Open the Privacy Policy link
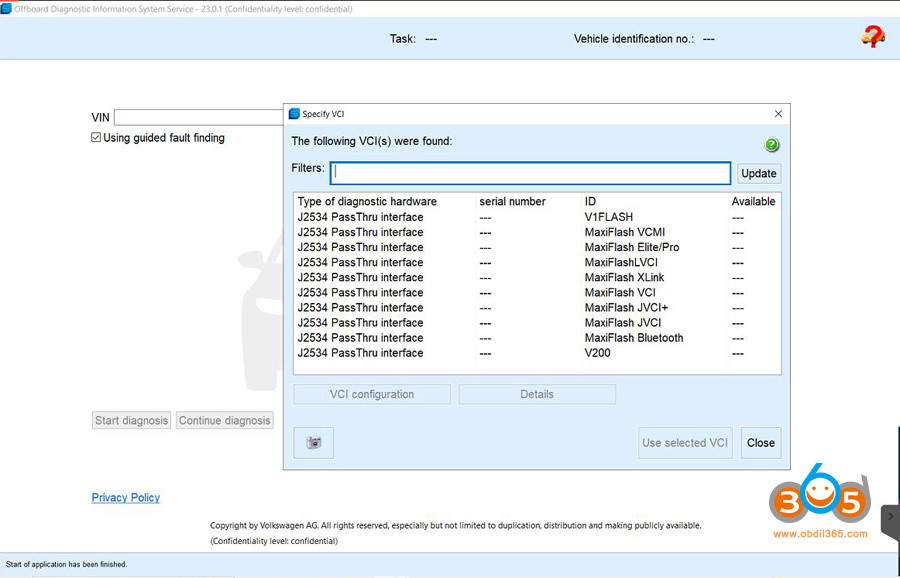This screenshot has width=900, height=578. 125,498
